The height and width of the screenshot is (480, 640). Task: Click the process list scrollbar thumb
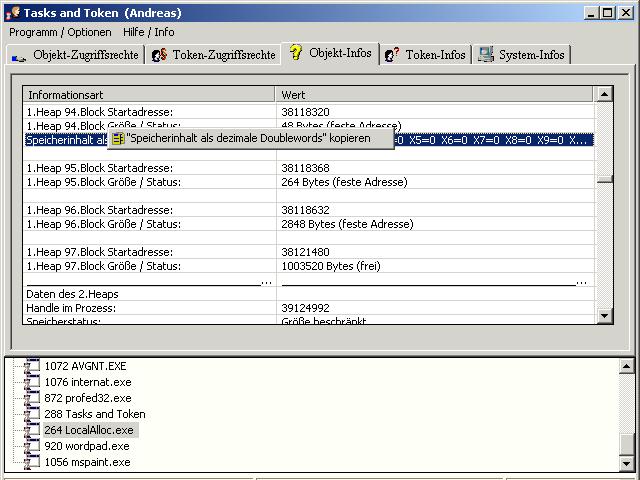point(626,444)
